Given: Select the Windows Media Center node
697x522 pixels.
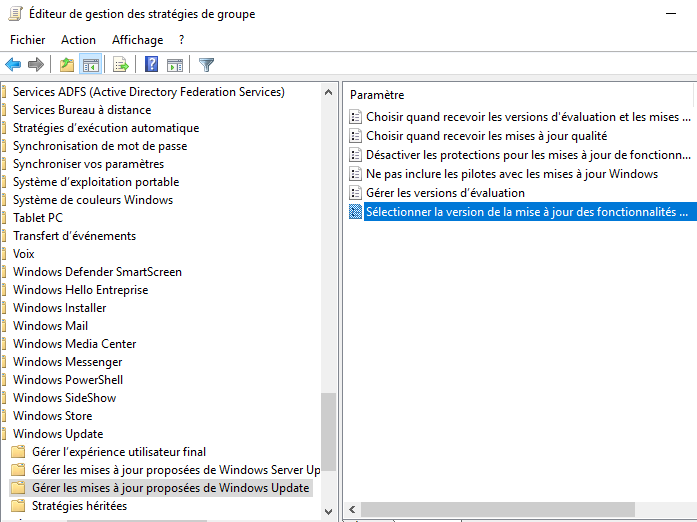Looking at the screenshot, I should click(74, 344).
